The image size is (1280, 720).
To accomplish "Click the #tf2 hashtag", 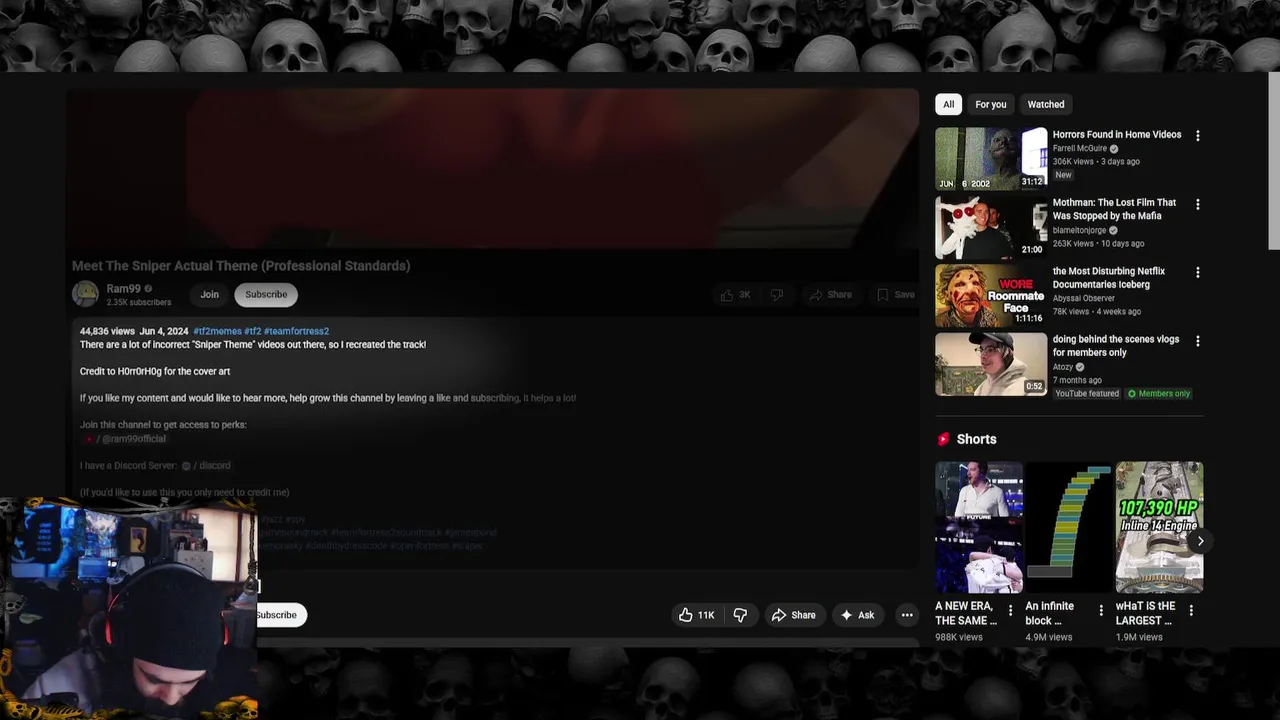I will pos(252,331).
